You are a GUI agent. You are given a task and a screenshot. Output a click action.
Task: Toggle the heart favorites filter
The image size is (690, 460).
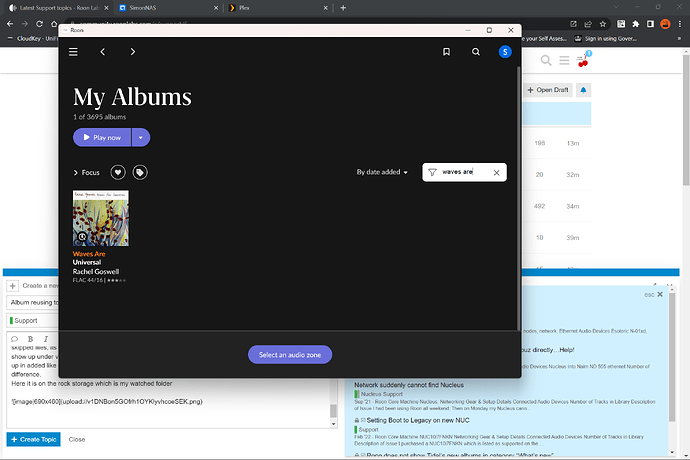click(117, 172)
